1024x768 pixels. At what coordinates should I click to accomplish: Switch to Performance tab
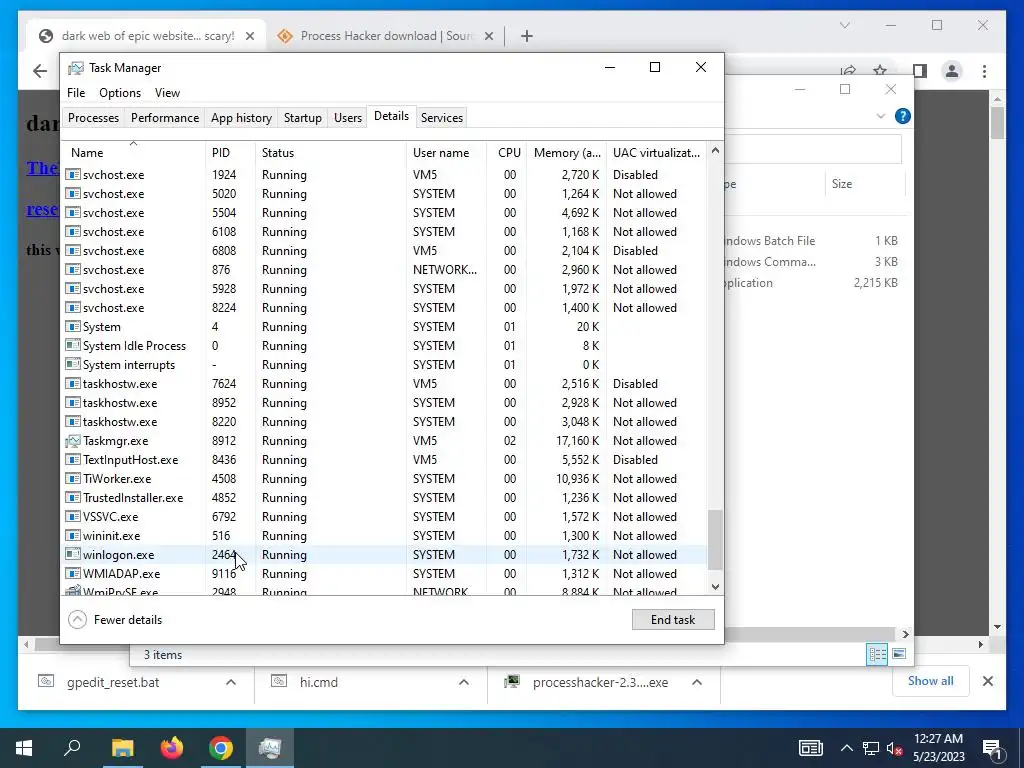pos(165,118)
